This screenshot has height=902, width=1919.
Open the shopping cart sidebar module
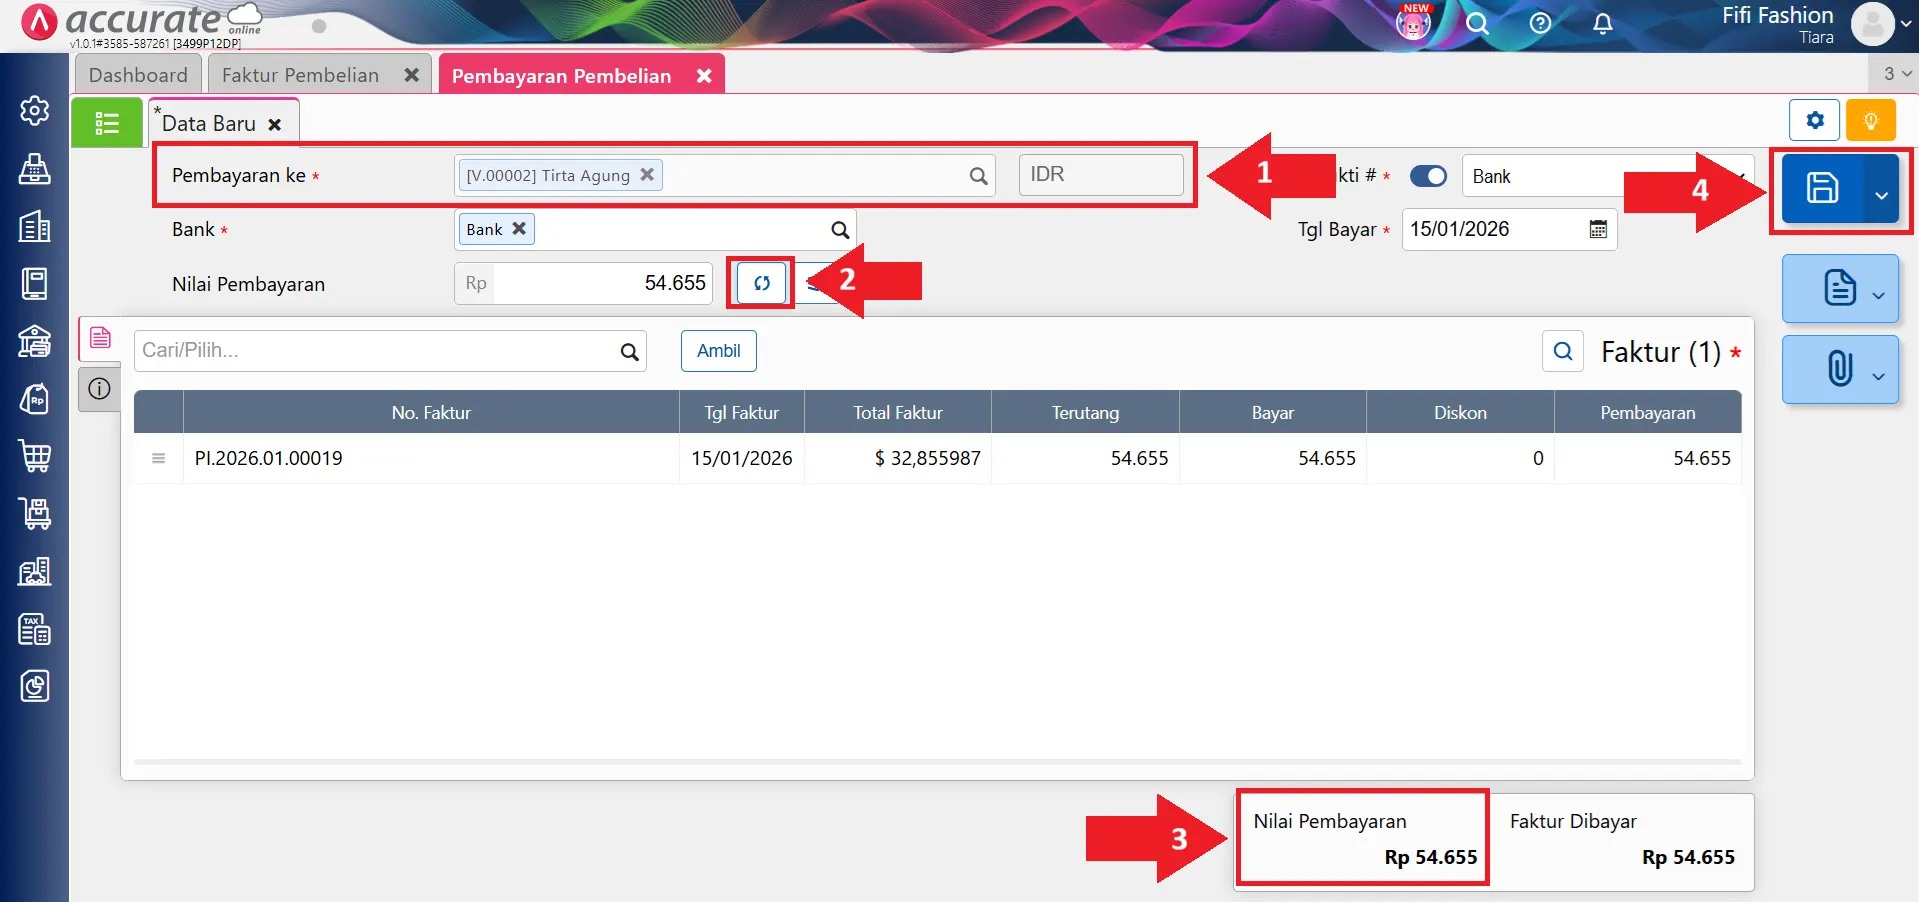click(x=35, y=456)
